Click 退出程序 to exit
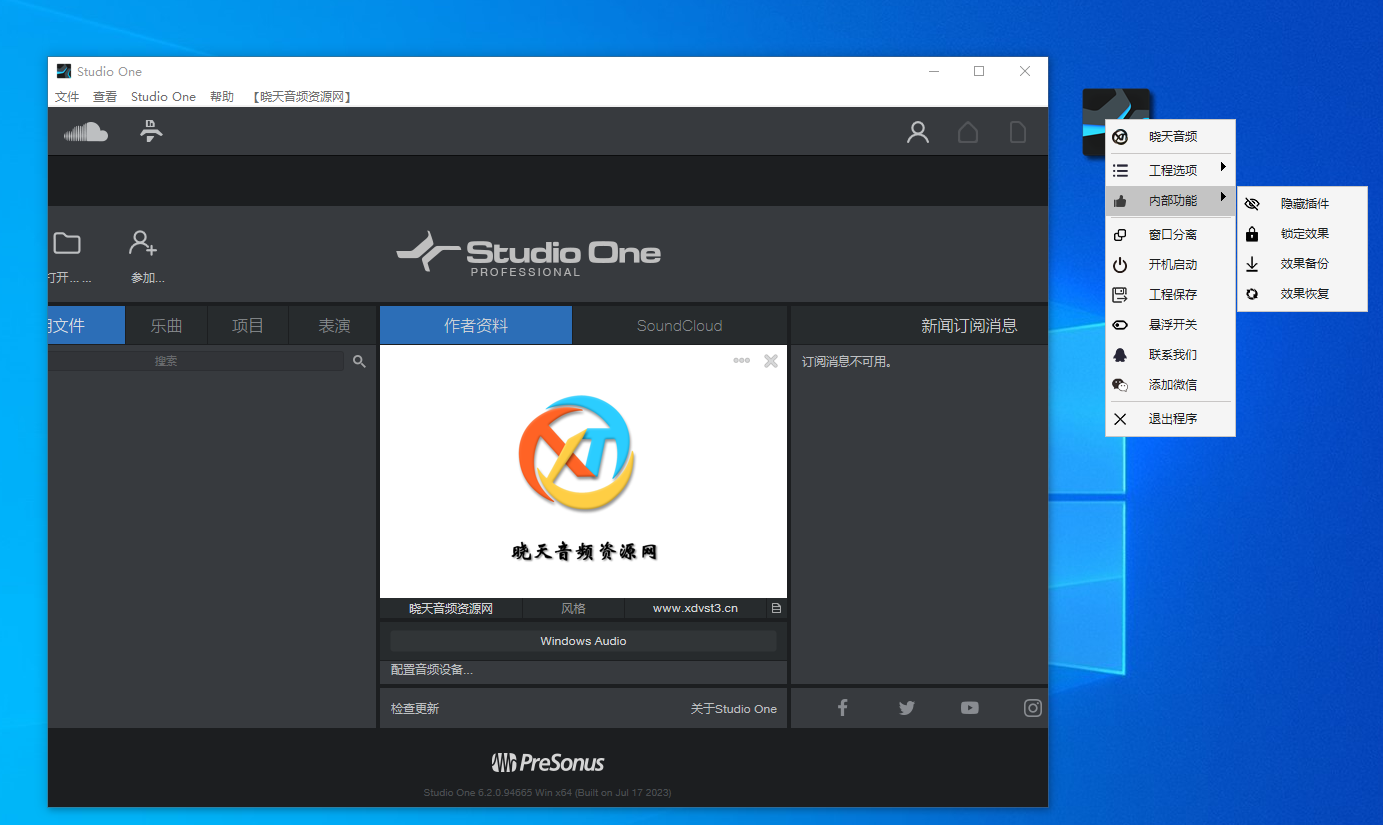1383x825 pixels. [1170, 419]
